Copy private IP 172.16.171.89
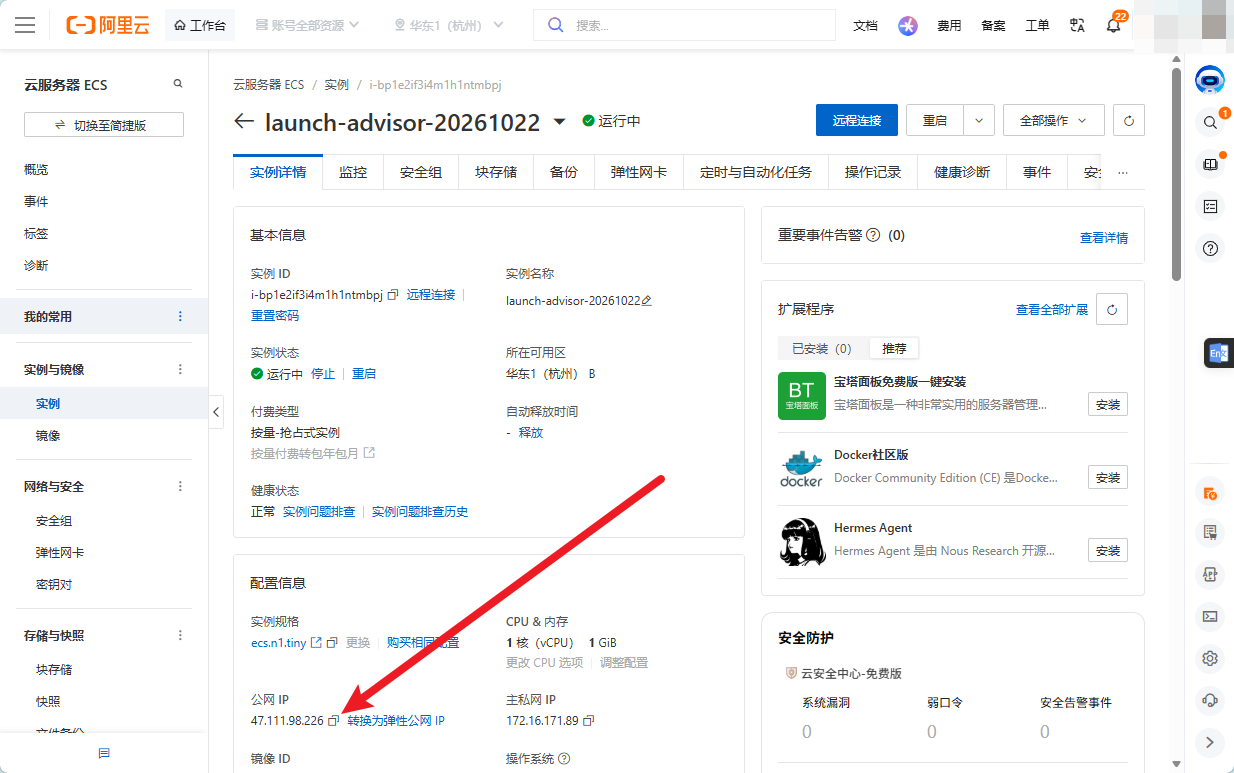1234x773 pixels. coord(588,720)
